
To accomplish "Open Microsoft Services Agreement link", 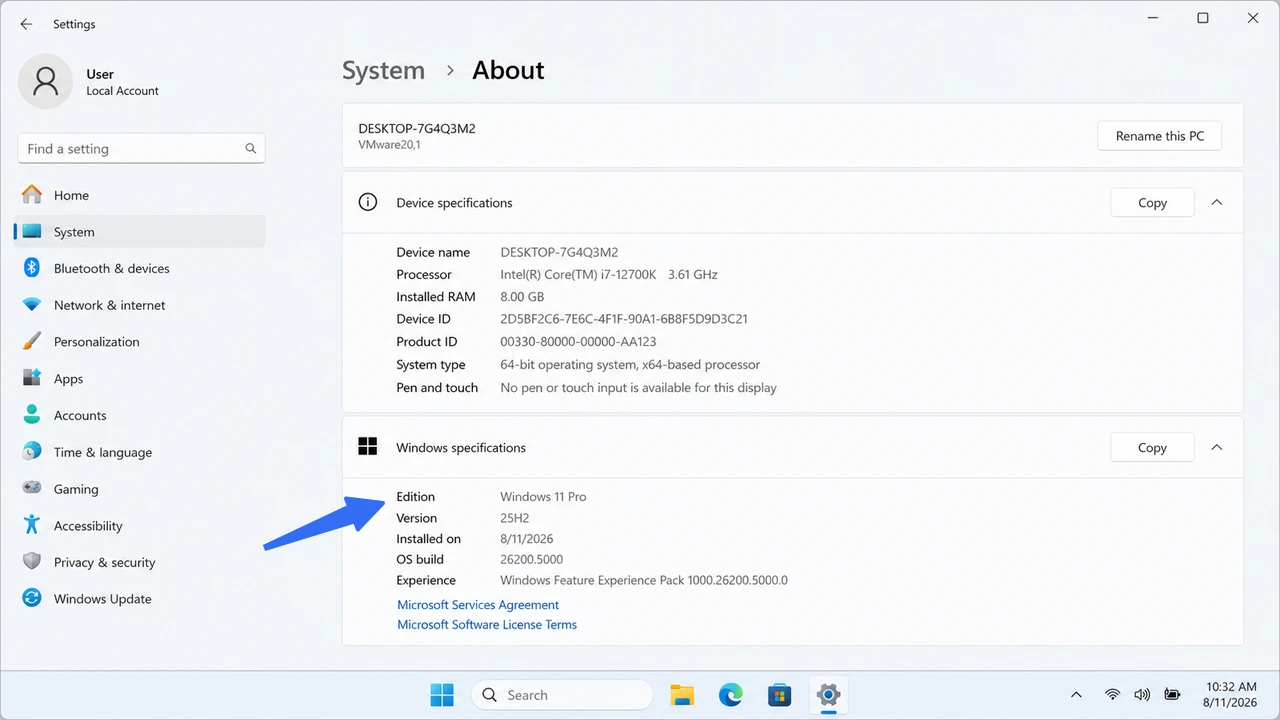I will pos(478,605).
